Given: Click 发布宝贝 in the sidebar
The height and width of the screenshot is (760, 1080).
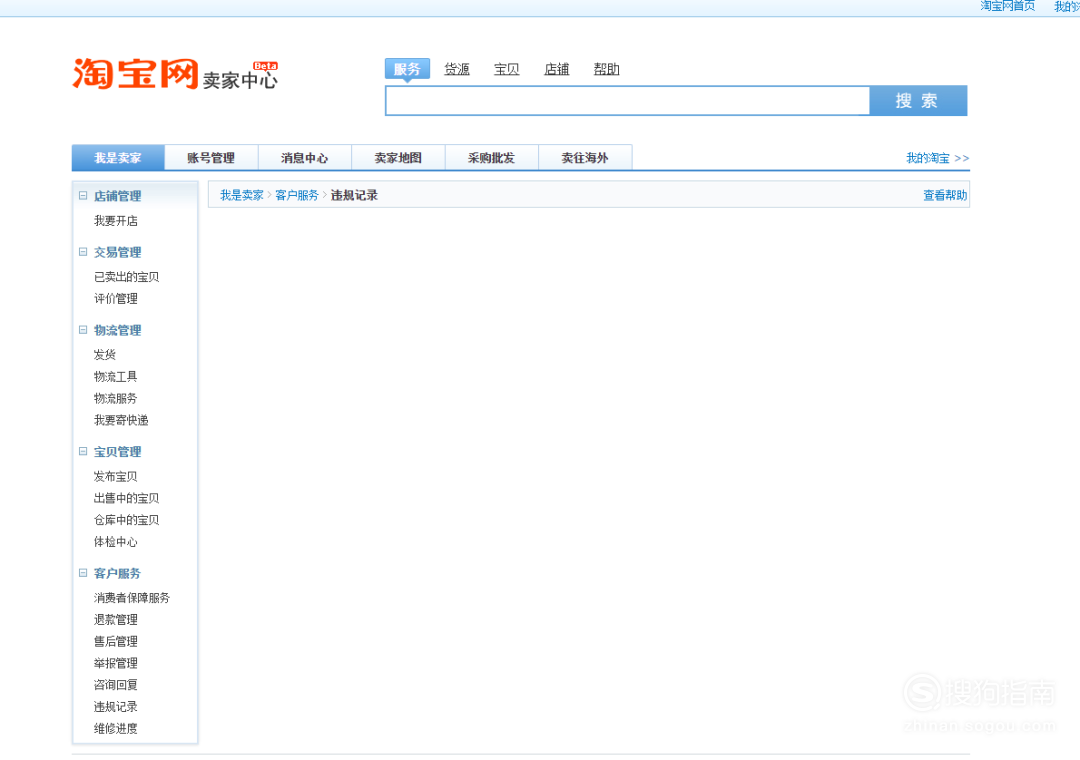Looking at the screenshot, I should coord(116,476).
